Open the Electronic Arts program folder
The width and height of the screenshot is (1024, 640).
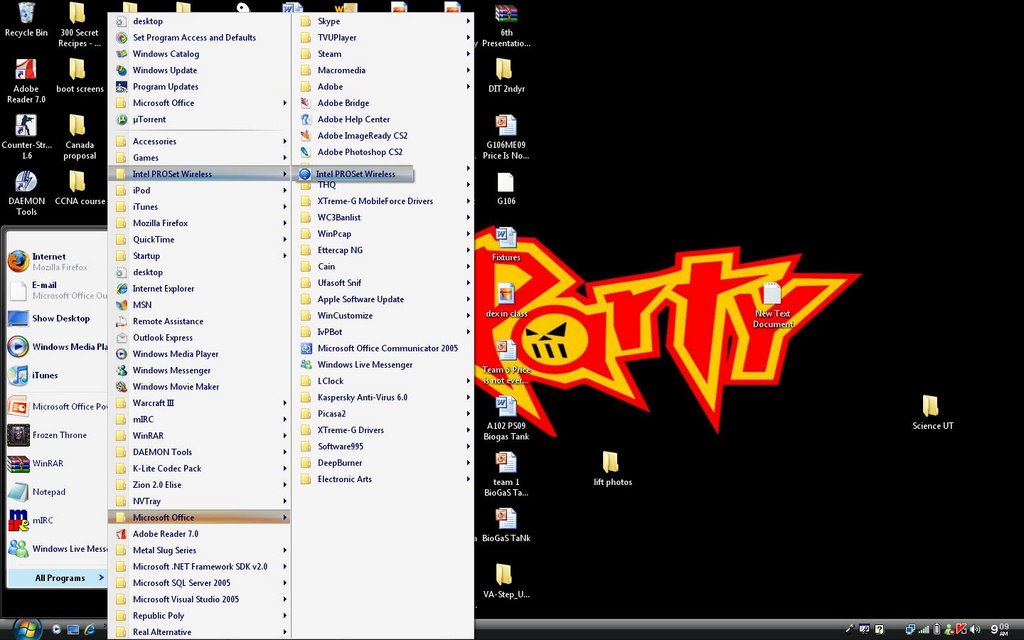(x=383, y=479)
